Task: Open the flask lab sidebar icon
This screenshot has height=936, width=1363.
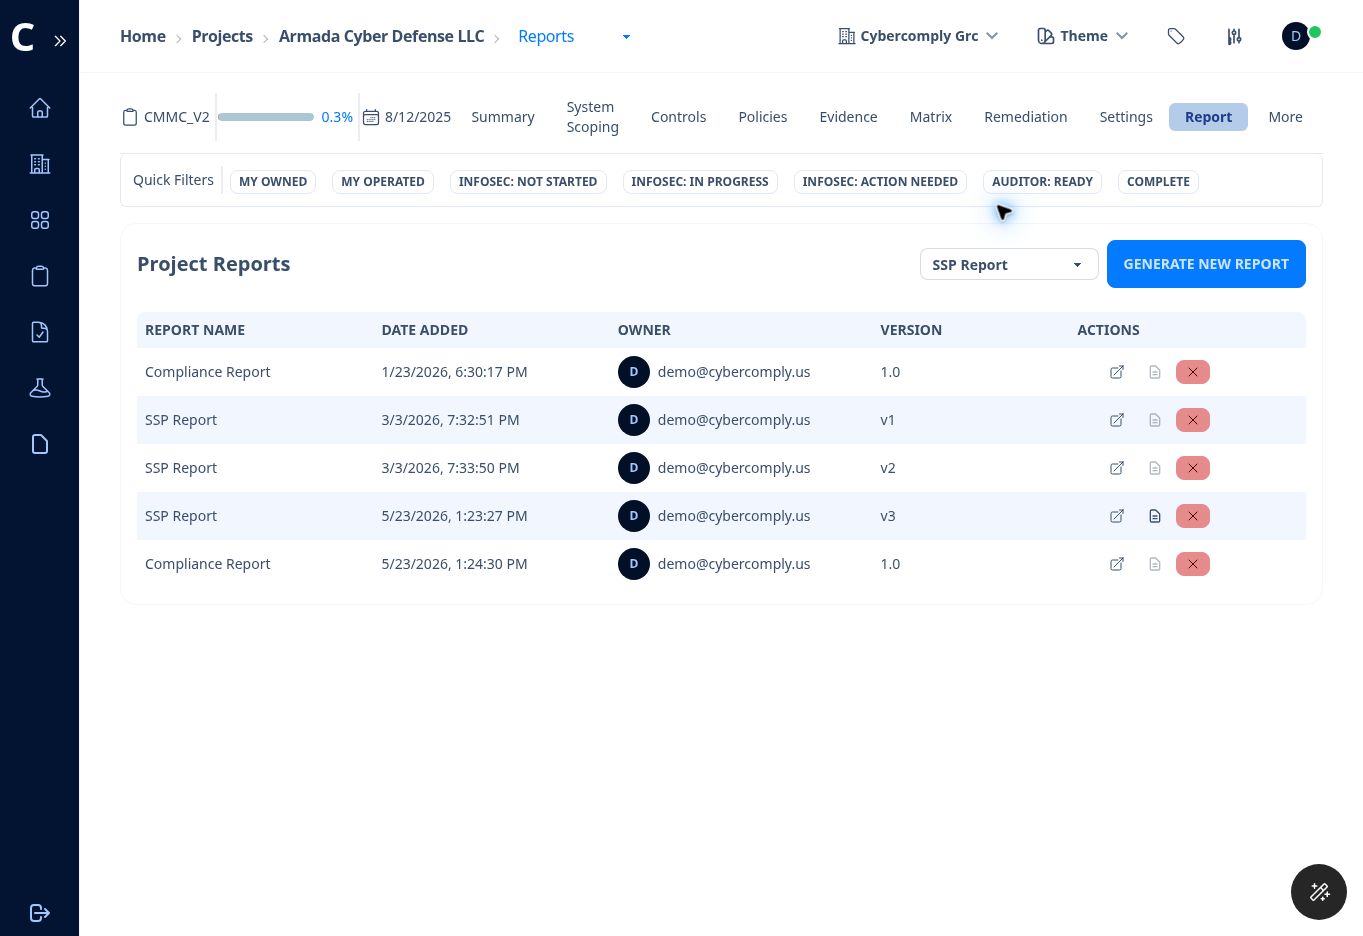Action: [x=40, y=388]
